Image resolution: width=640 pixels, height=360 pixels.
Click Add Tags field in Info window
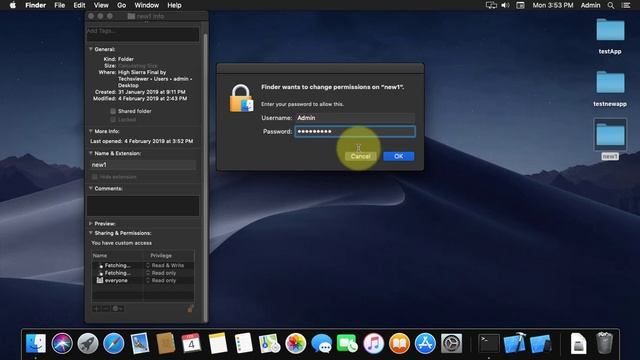143,34
